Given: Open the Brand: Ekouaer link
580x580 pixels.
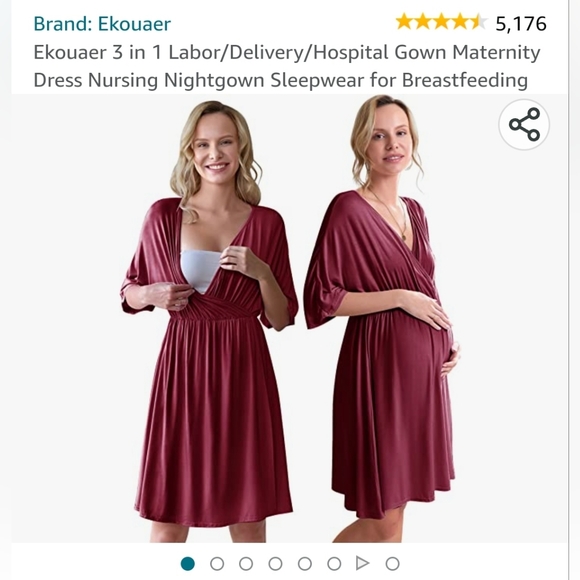Looking at the screenshot, I should coord(102,24).
